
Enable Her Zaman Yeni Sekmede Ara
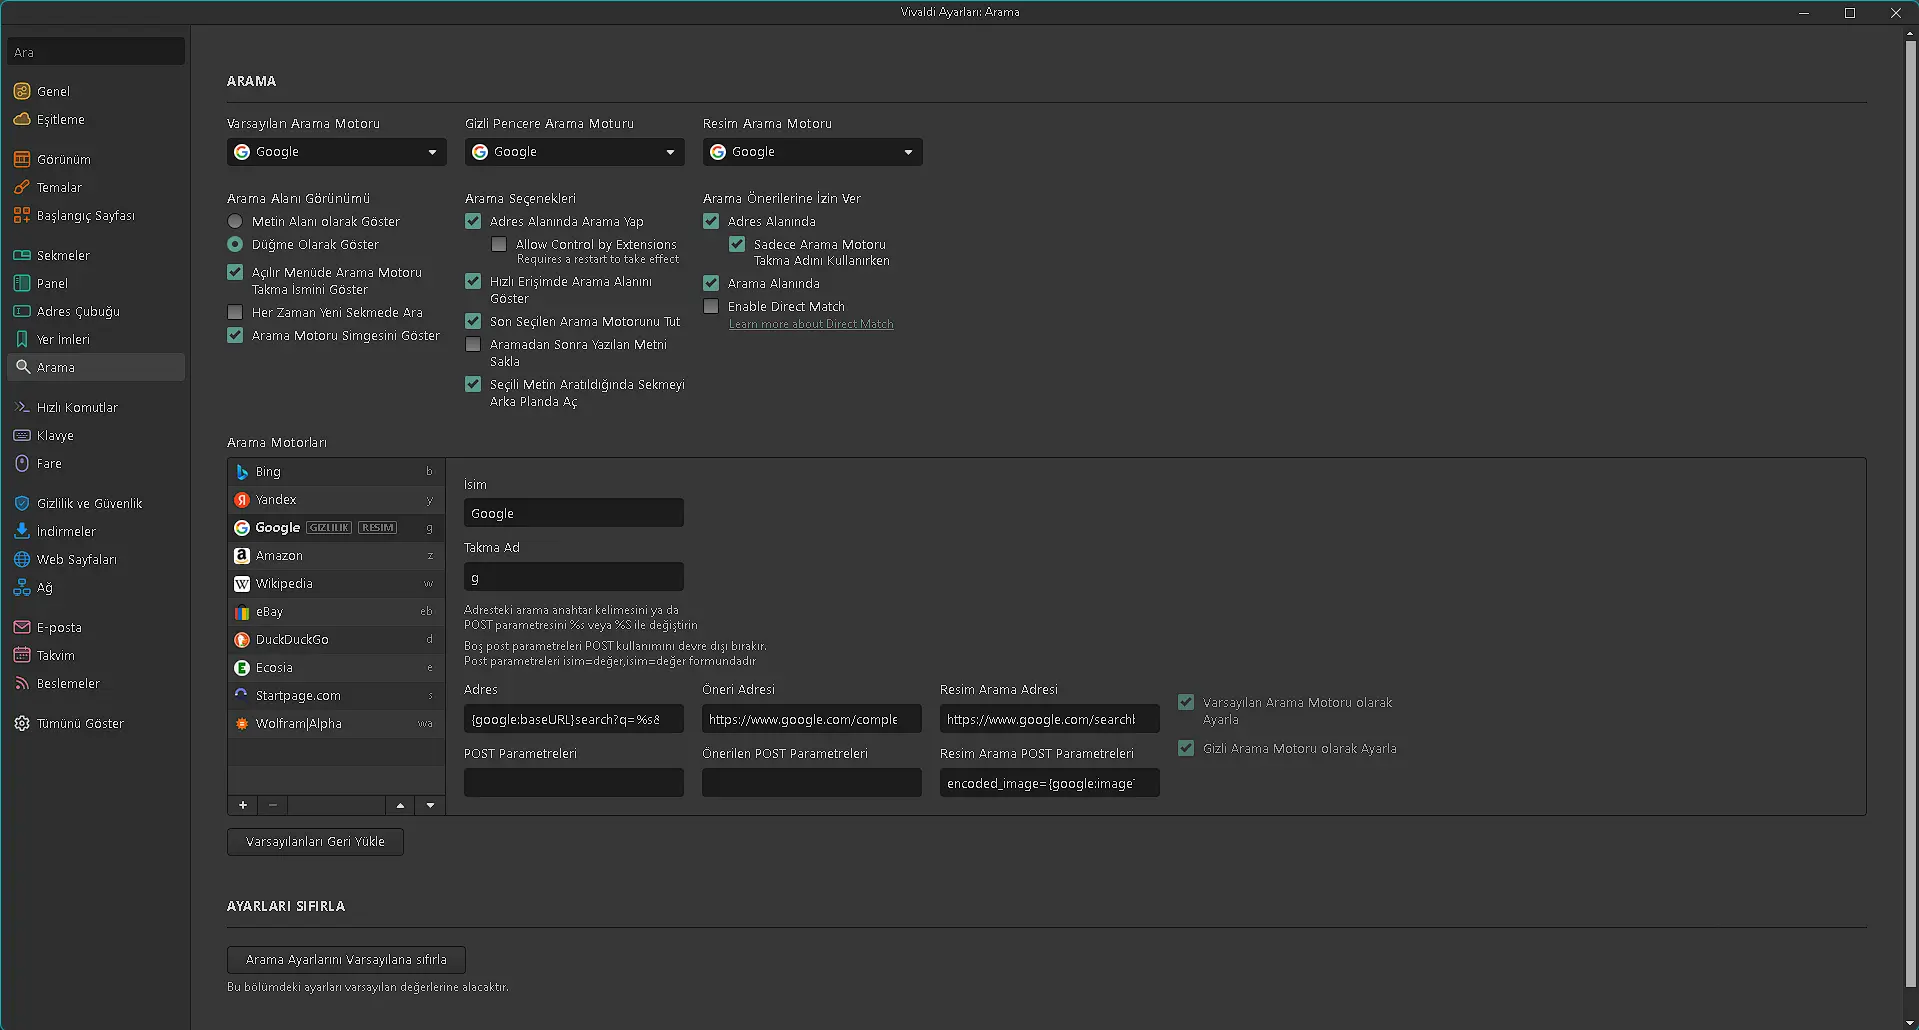pyautogui.click(x=235, y=312)
